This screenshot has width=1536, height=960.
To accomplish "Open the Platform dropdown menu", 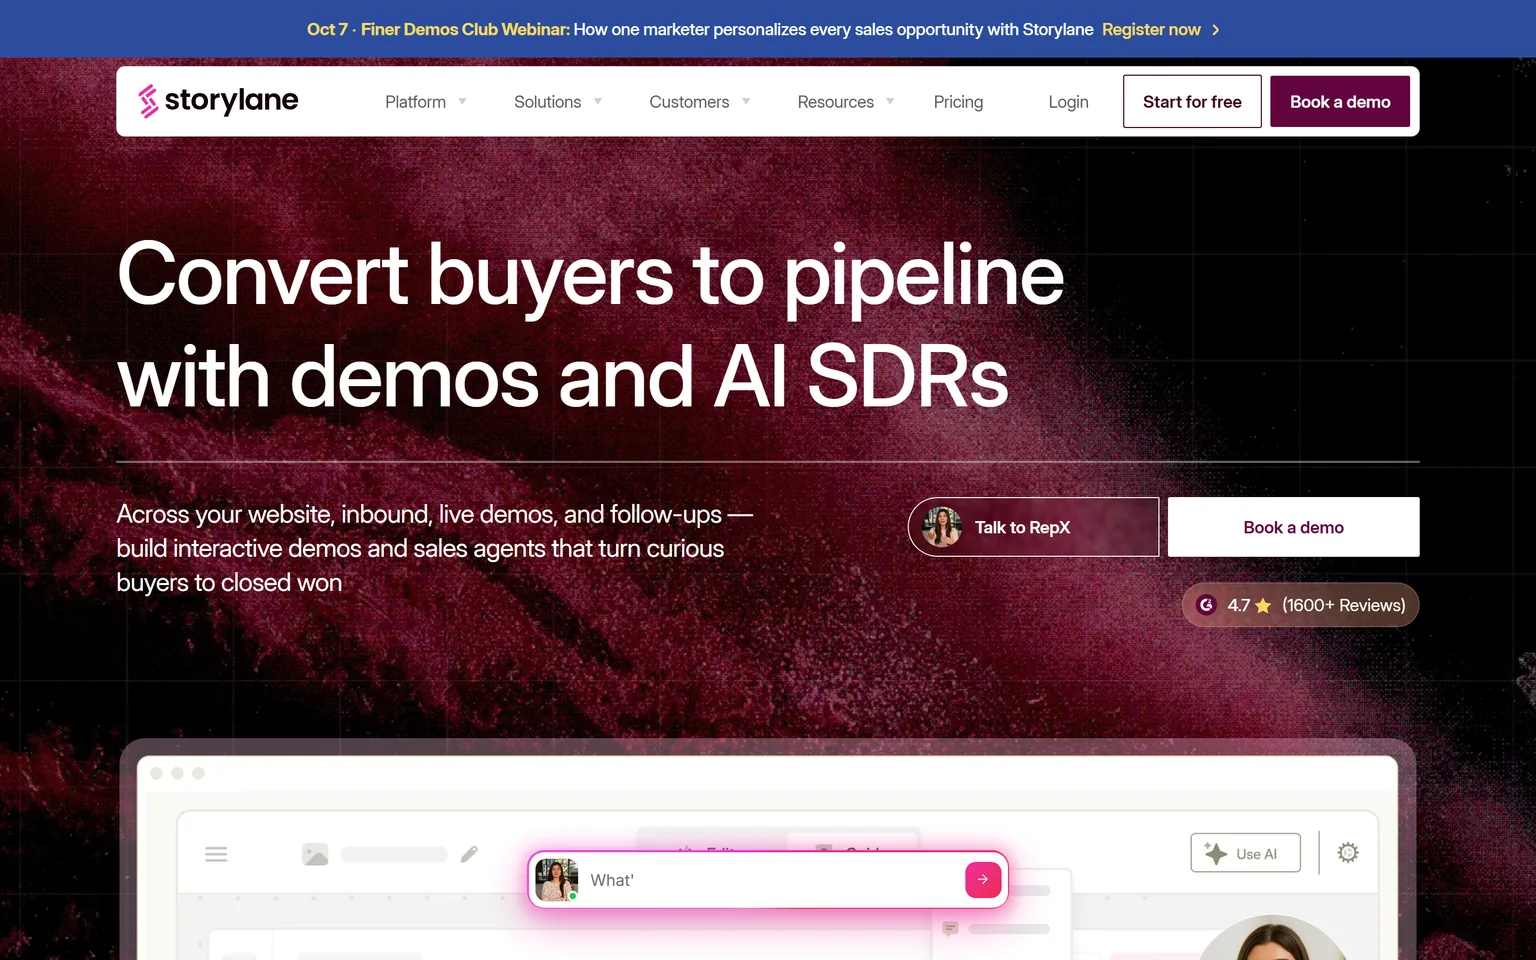I will pyautogui.click(x=426, y=102).
